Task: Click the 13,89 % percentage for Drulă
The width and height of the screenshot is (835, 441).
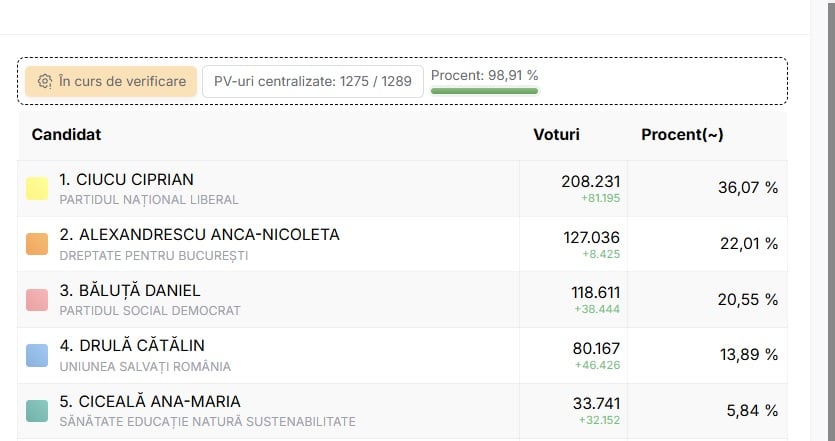Action: click(747, 354)
